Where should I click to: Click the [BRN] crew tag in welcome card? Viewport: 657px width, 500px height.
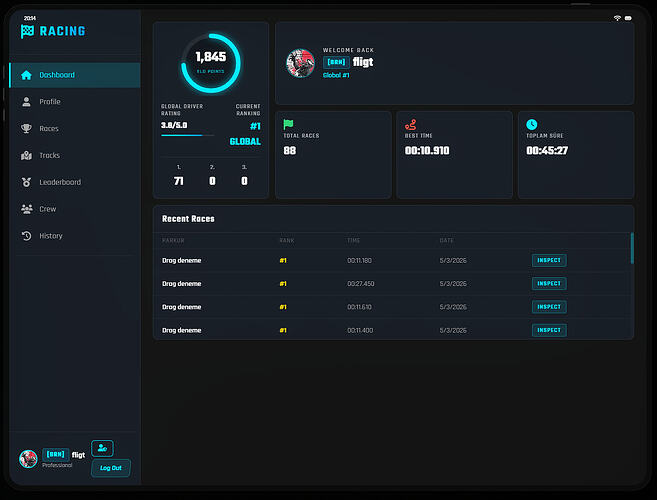tap(336, 62)
